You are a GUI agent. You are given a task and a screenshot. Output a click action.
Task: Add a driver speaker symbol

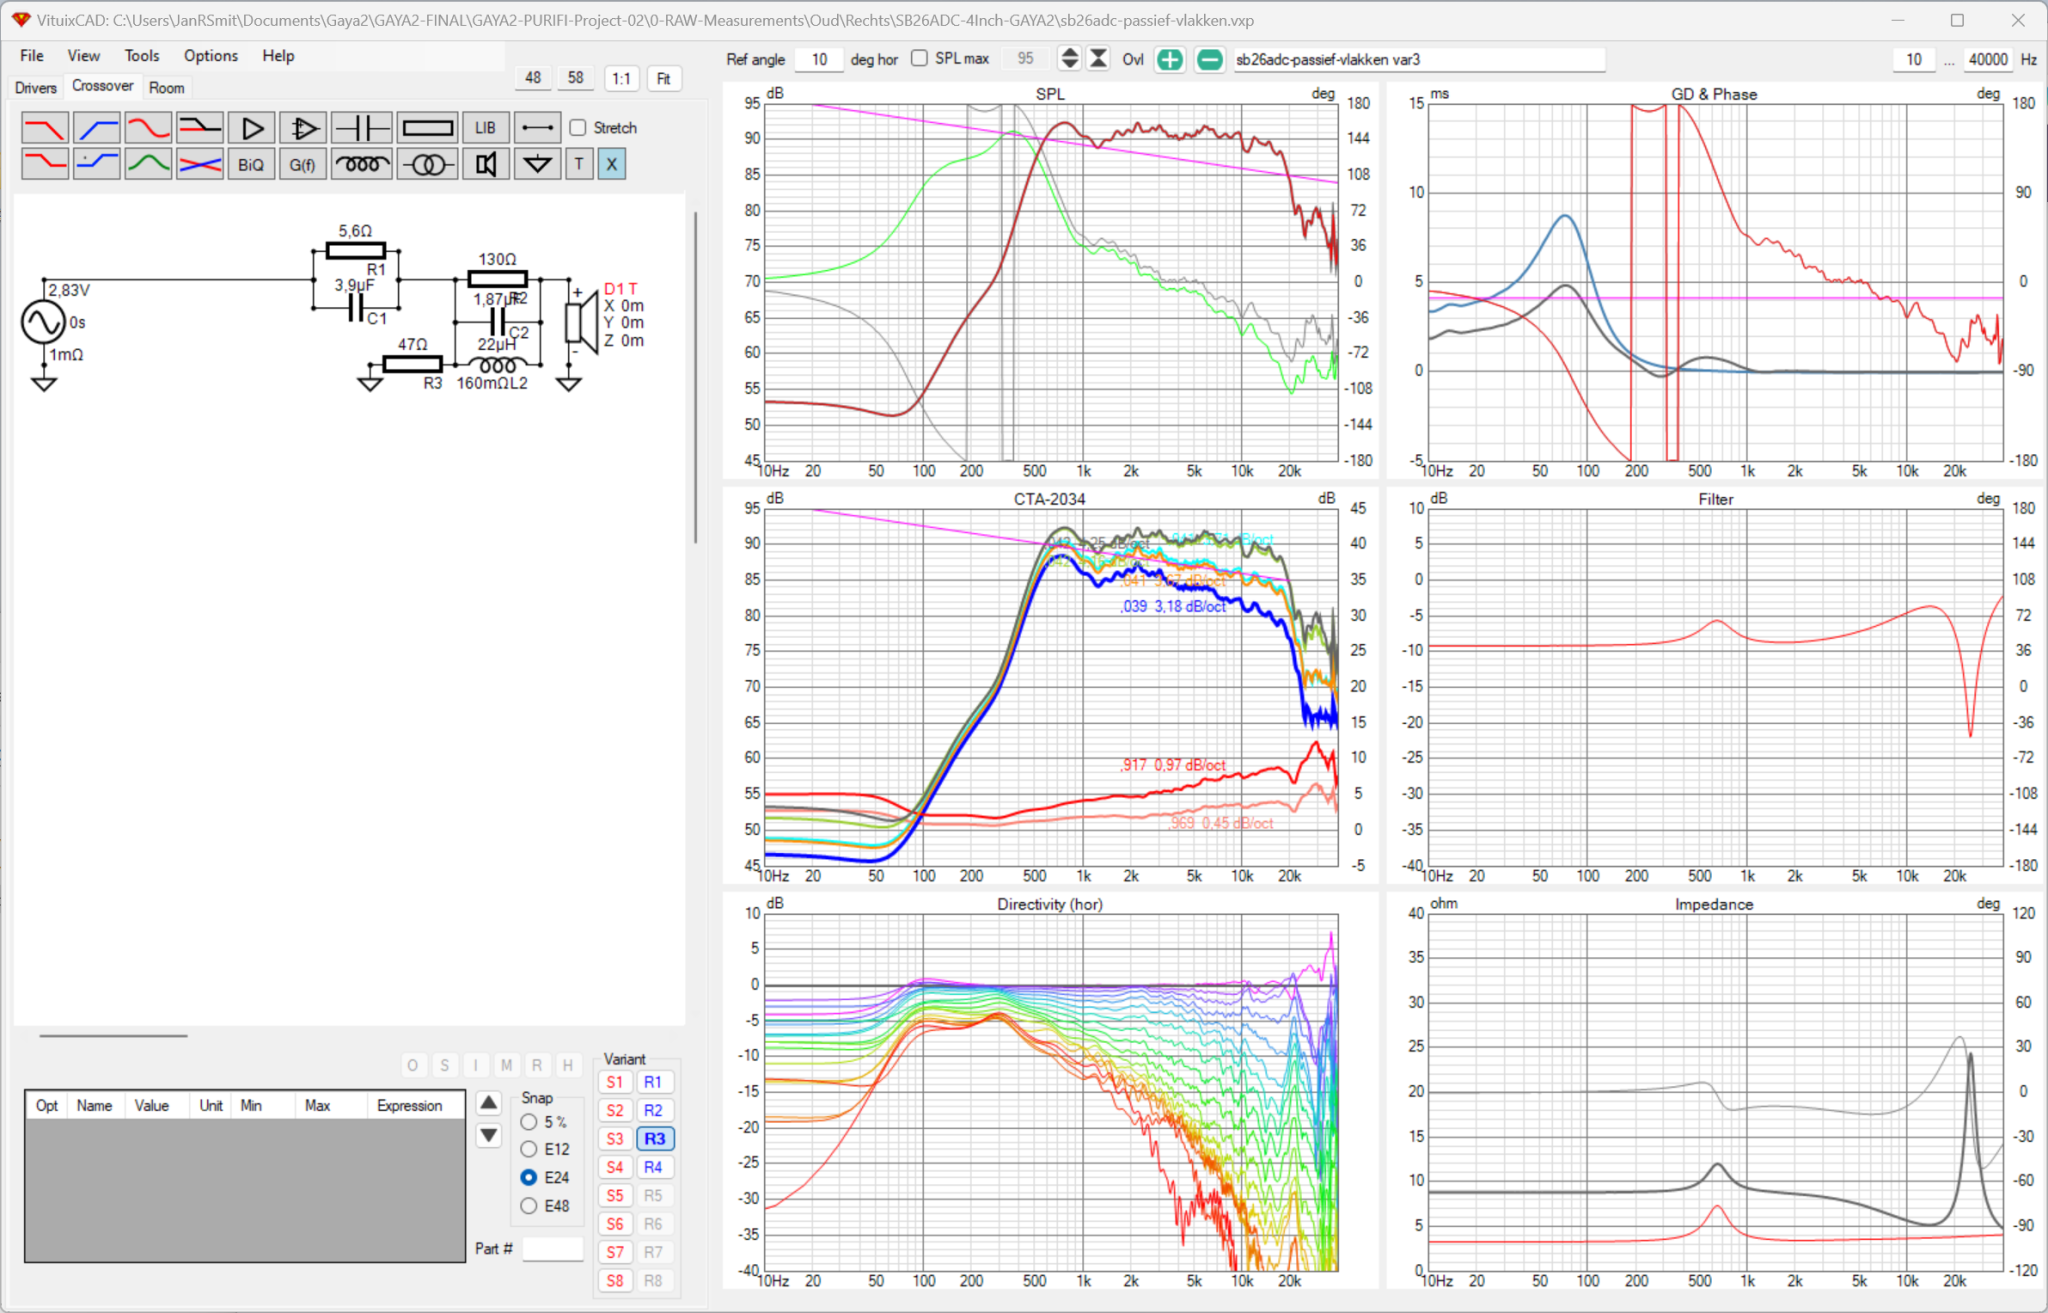[x=485, y=164]
